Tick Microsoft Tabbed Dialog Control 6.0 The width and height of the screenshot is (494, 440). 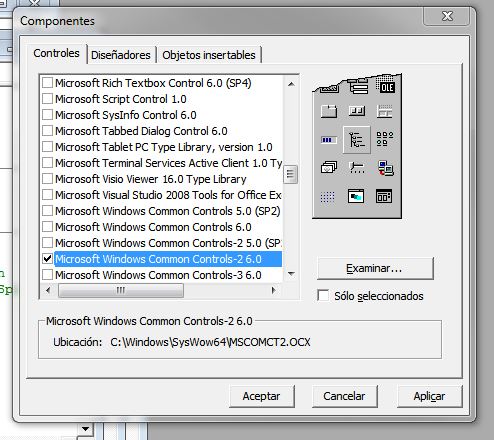(47, 130)
